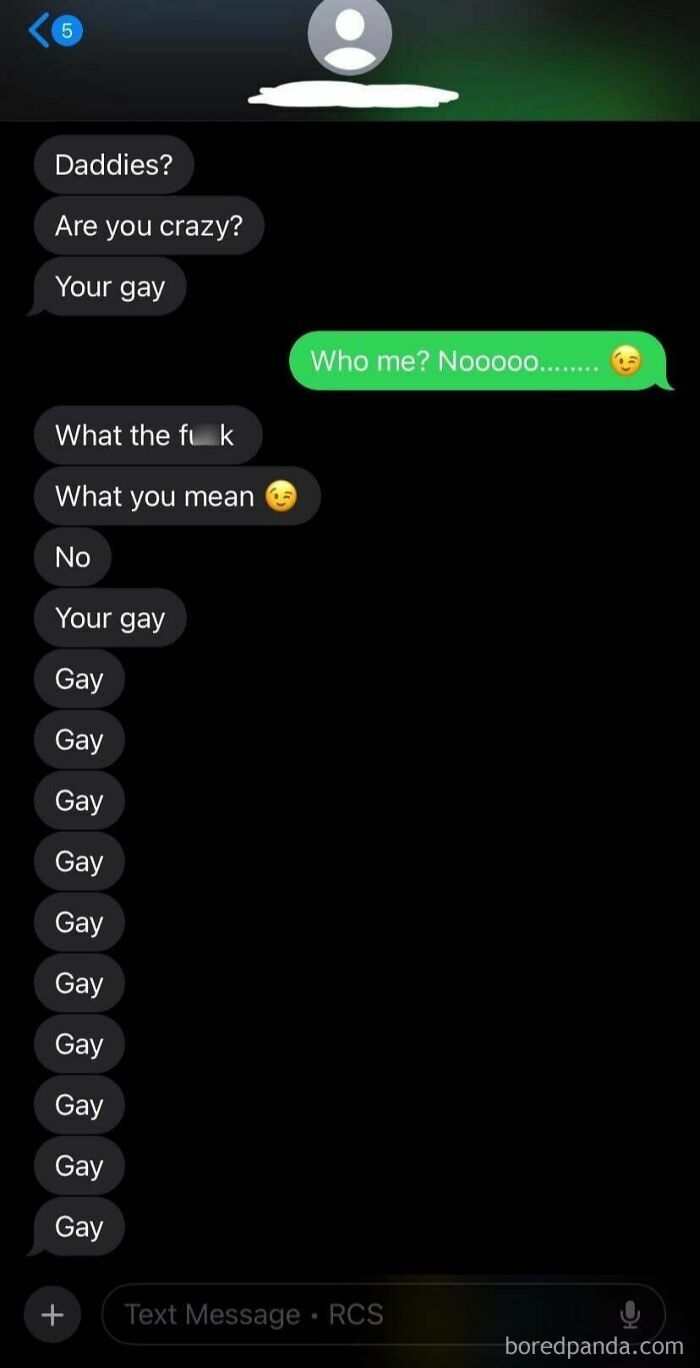Tap the first single 'Gay' bubble
Viewport: 700px width, 1368px height.
(79, 679)
